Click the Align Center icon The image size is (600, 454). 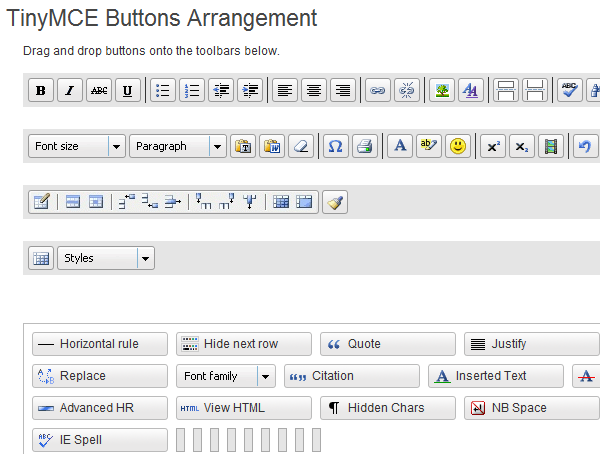314,90
